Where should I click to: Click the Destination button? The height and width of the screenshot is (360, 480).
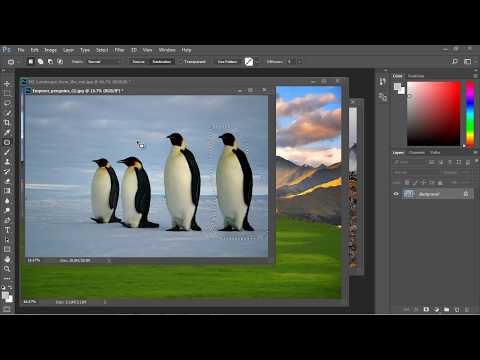click(162, 62)
